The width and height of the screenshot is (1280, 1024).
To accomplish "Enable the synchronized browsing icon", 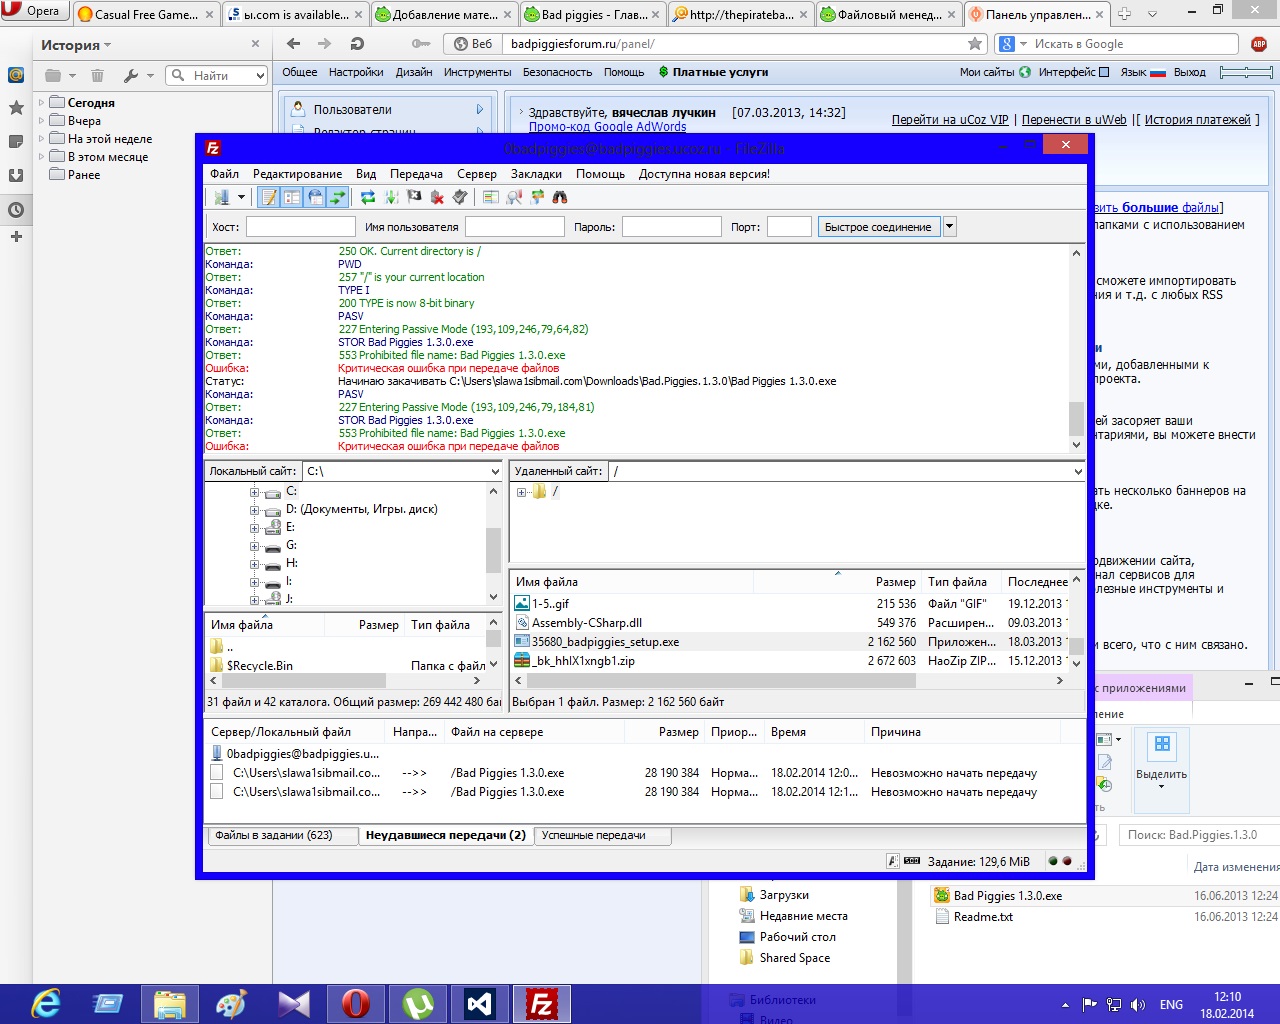I will (x=537, y=198).
